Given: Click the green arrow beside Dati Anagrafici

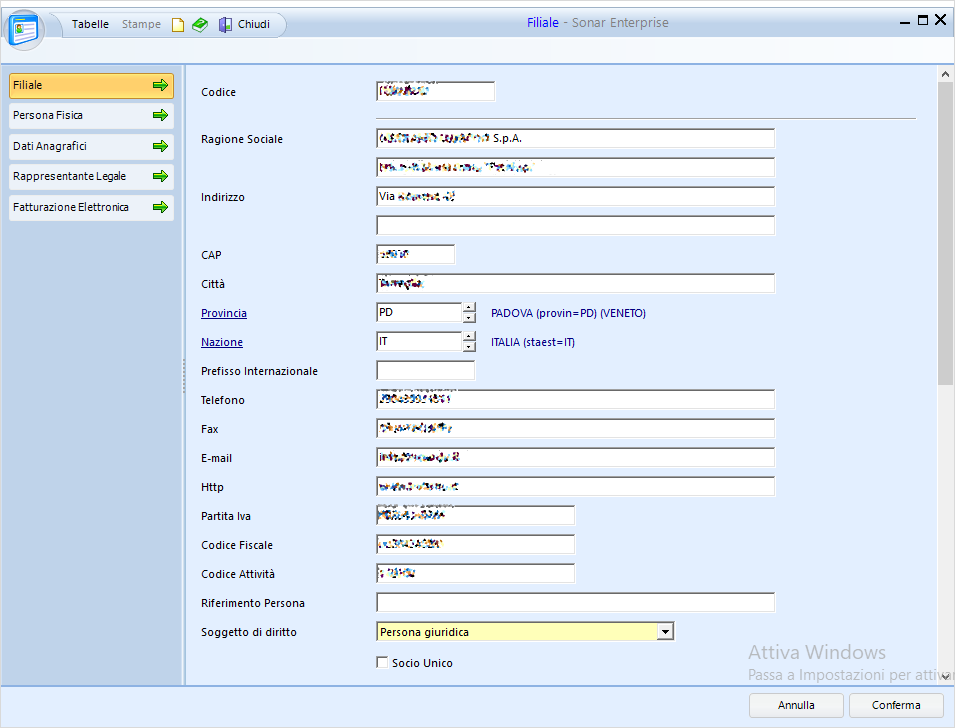Looking at the screenshot, I should point(160,146).
